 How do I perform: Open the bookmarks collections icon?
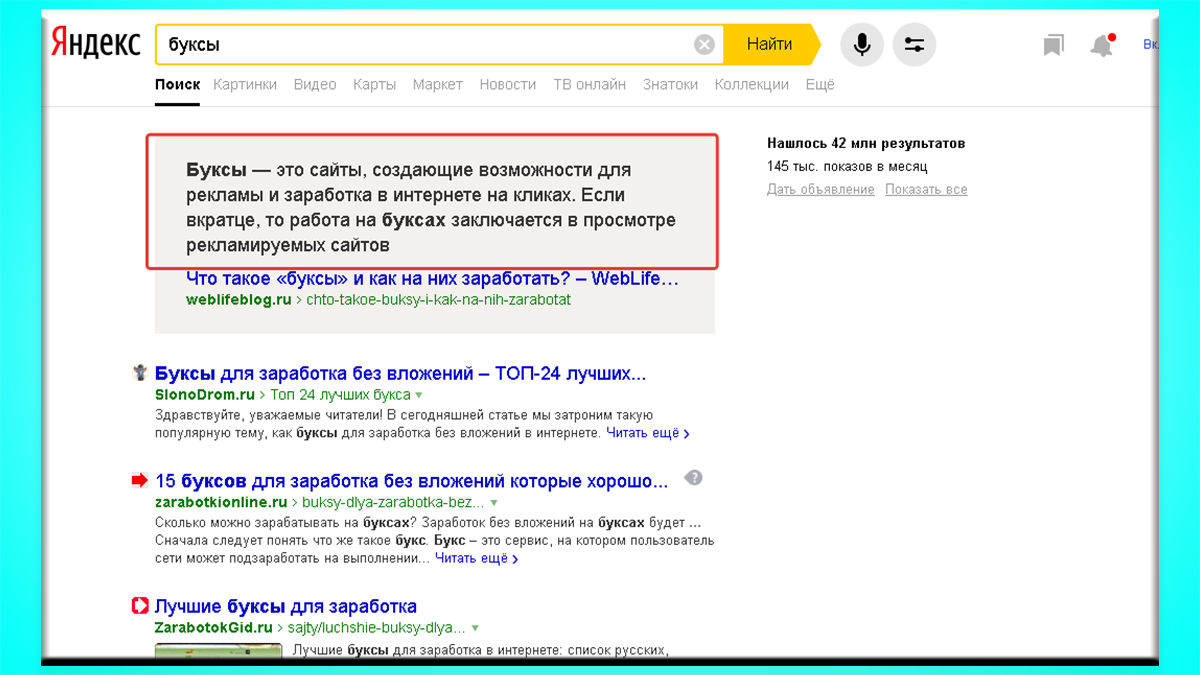[x=1053, y=45]
